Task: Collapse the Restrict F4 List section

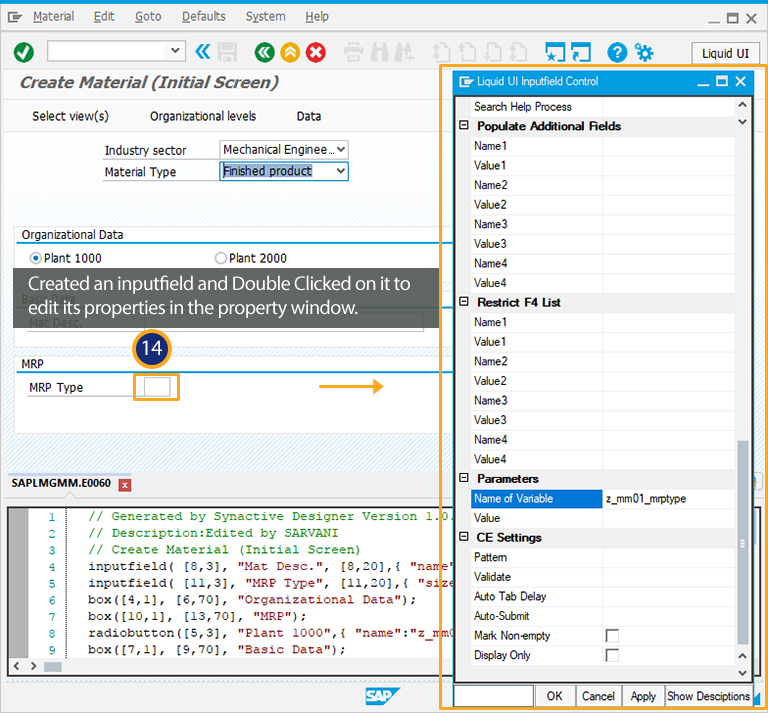Action: 464,302
